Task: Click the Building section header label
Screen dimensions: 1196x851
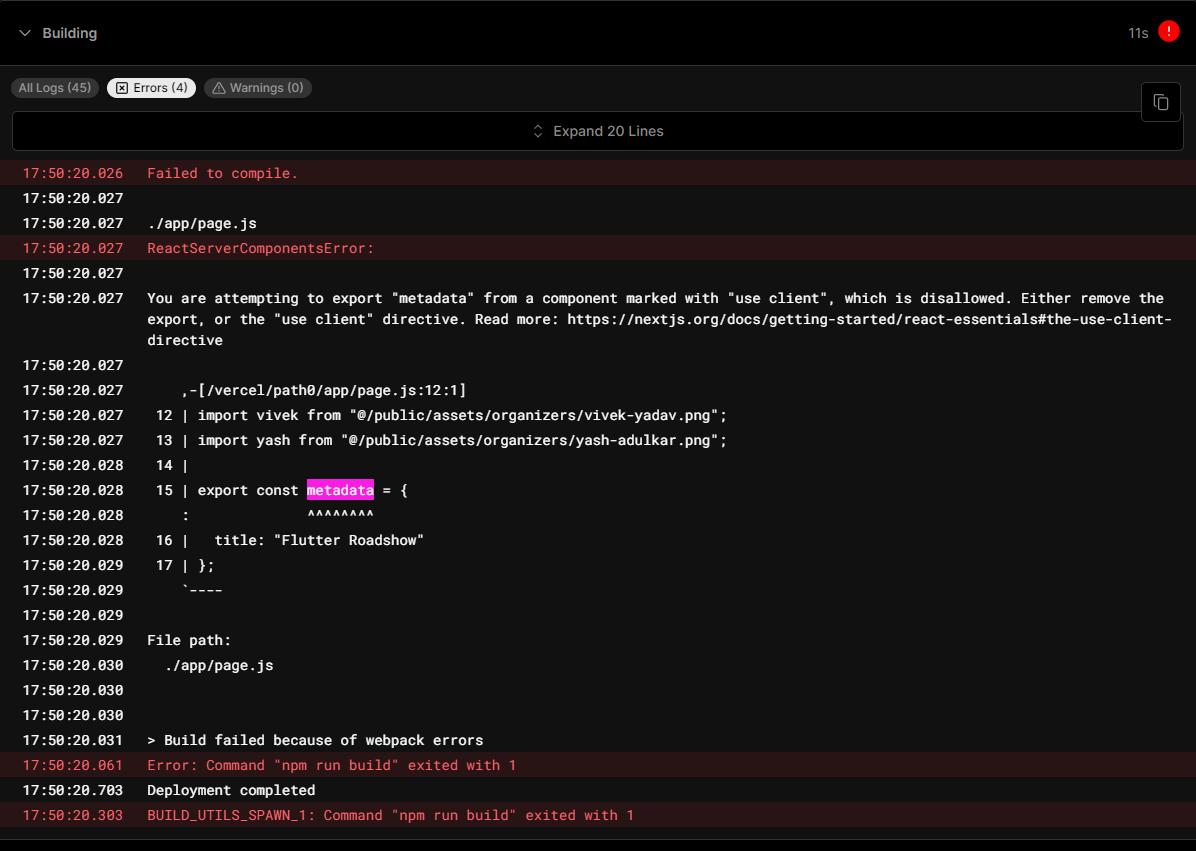Action: point(69,32)
